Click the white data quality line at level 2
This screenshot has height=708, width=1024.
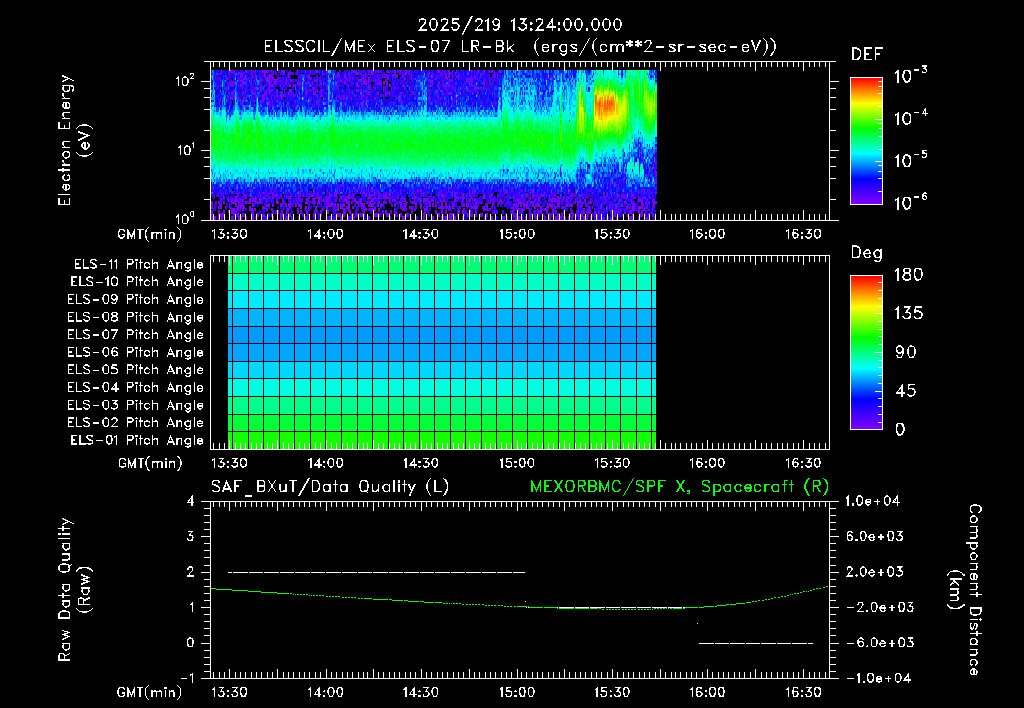point(376,572)
